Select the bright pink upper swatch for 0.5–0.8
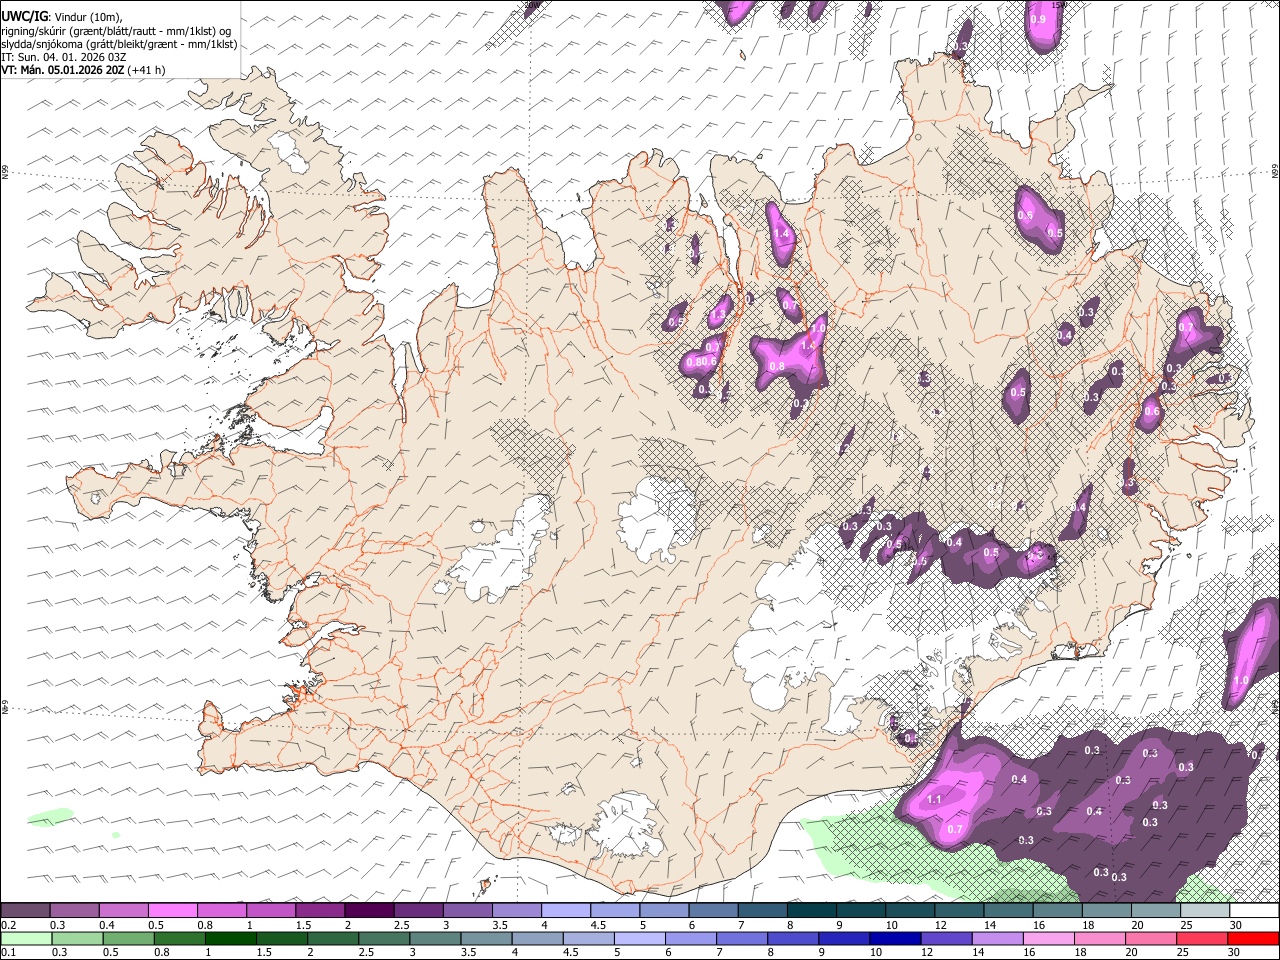This screenshot has height=960, width=1280. [172, 910]
